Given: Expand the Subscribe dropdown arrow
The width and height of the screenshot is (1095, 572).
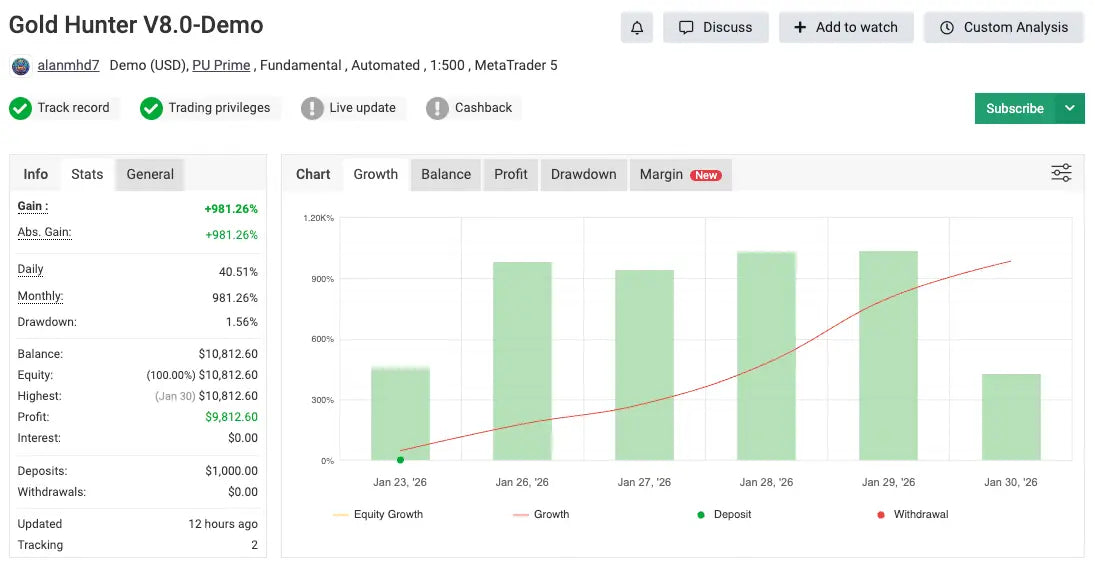Looking at the screenshot, I should pyautogui.click(x=1070, y=108).
